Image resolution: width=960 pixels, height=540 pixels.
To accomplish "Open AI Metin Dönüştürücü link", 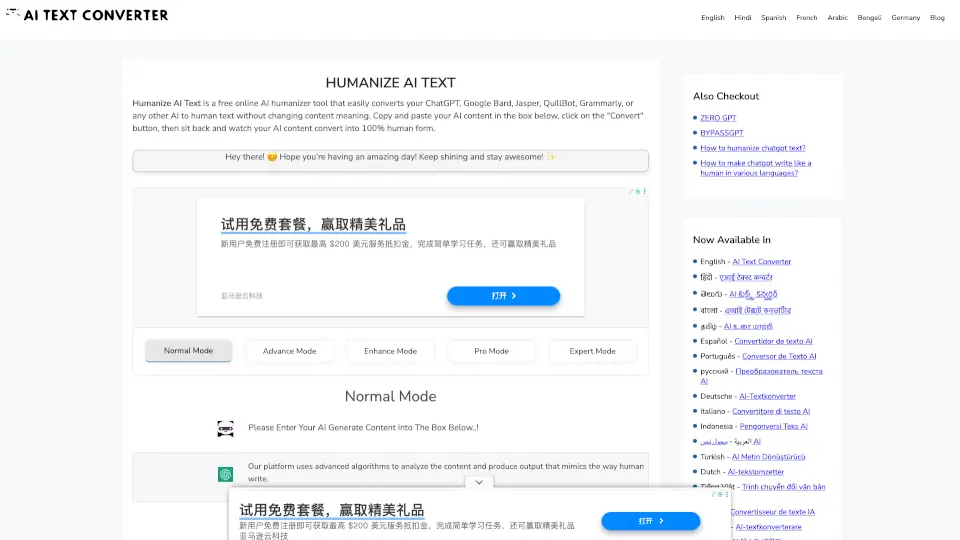I will 768,457.
